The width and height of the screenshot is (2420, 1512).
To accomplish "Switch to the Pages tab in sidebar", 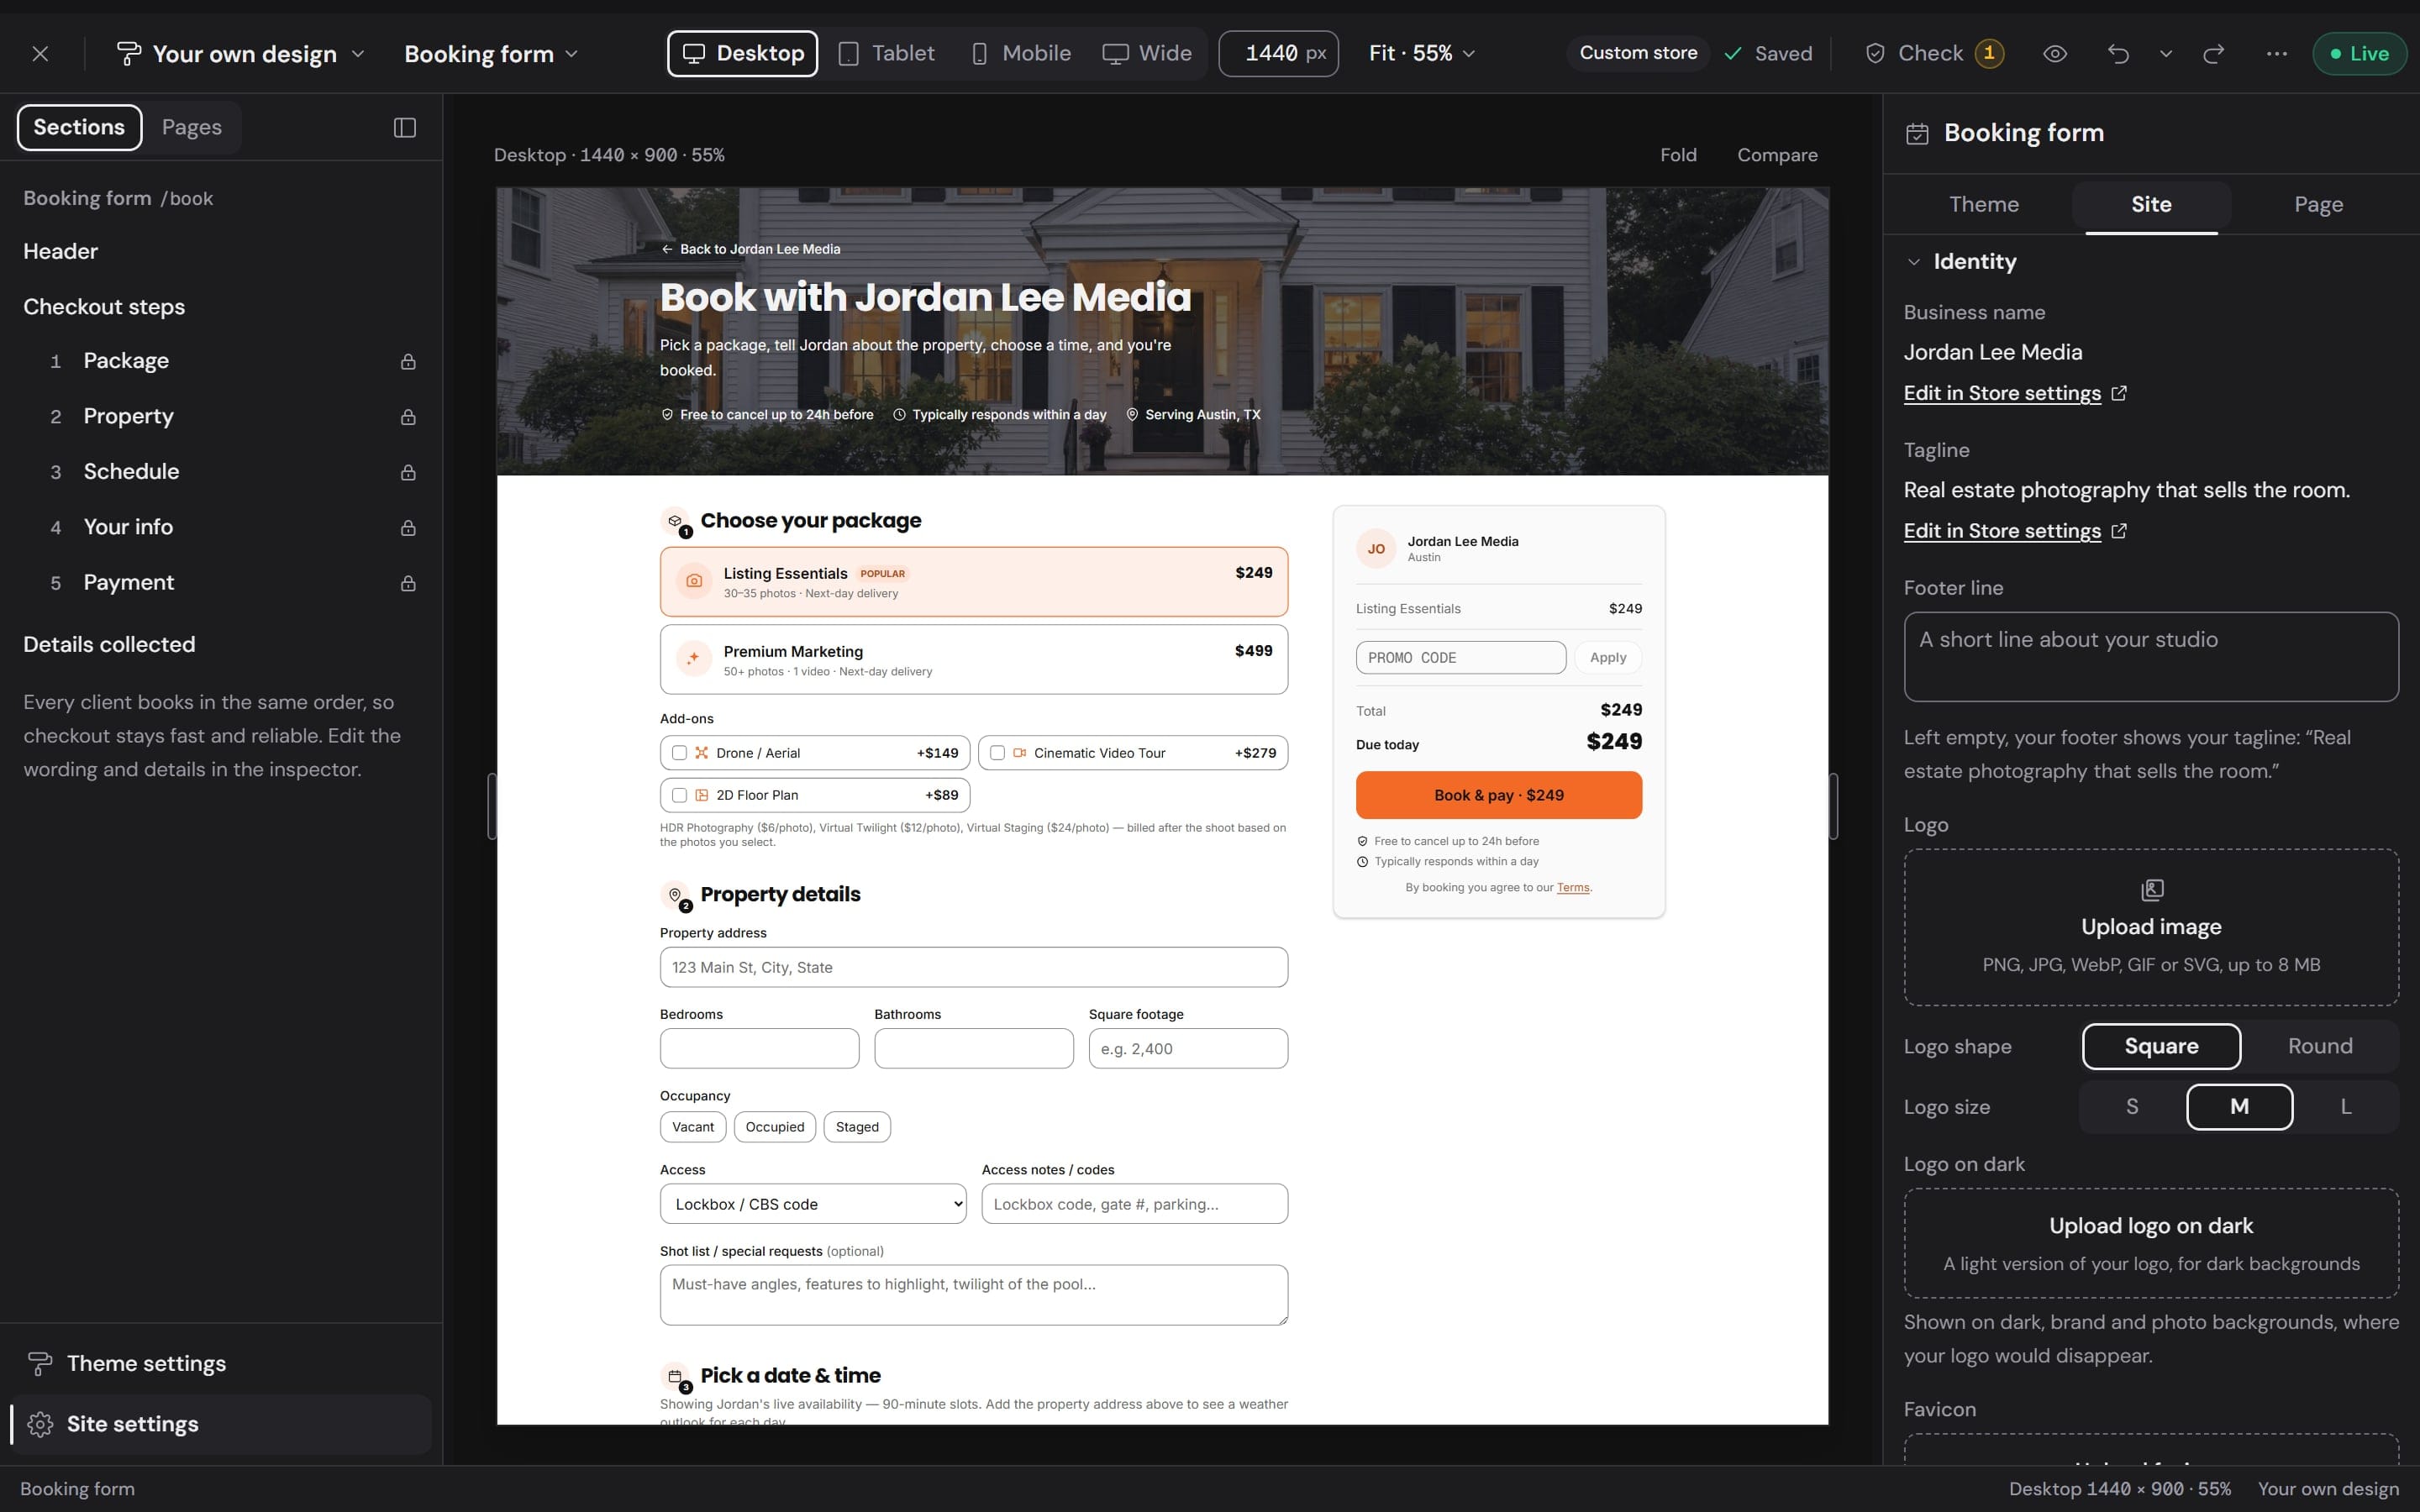I will coord(192,128).
